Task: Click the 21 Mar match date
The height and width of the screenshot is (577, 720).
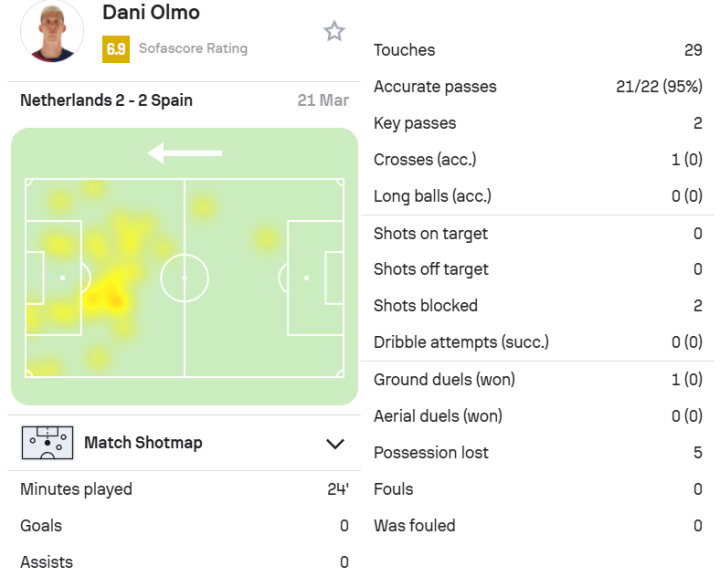Action: click(x=323, y=100)
